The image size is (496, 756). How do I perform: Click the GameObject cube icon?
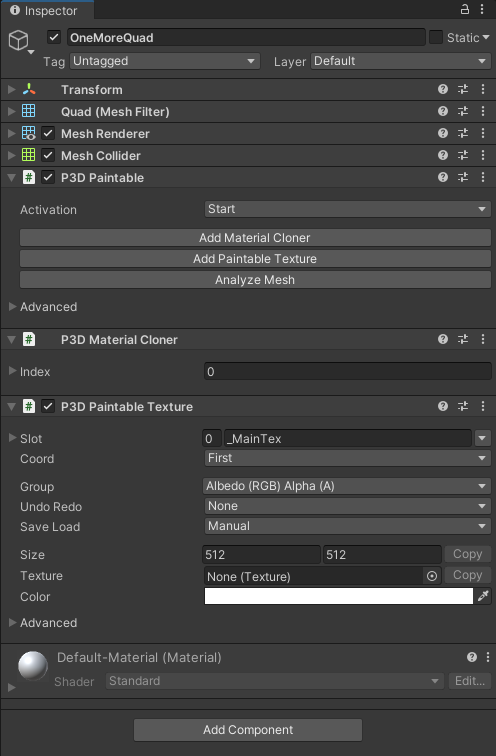(x=19, y=40)
